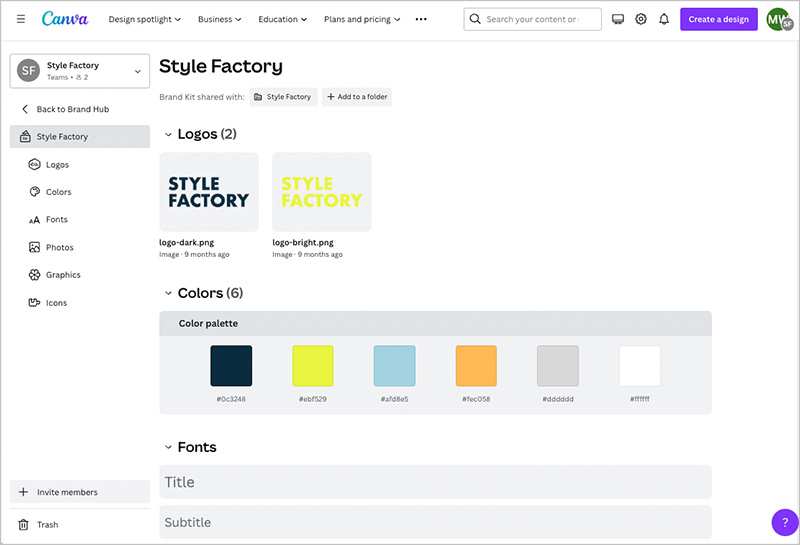Click the back arrow beside Back to Brand Hub

24,109
